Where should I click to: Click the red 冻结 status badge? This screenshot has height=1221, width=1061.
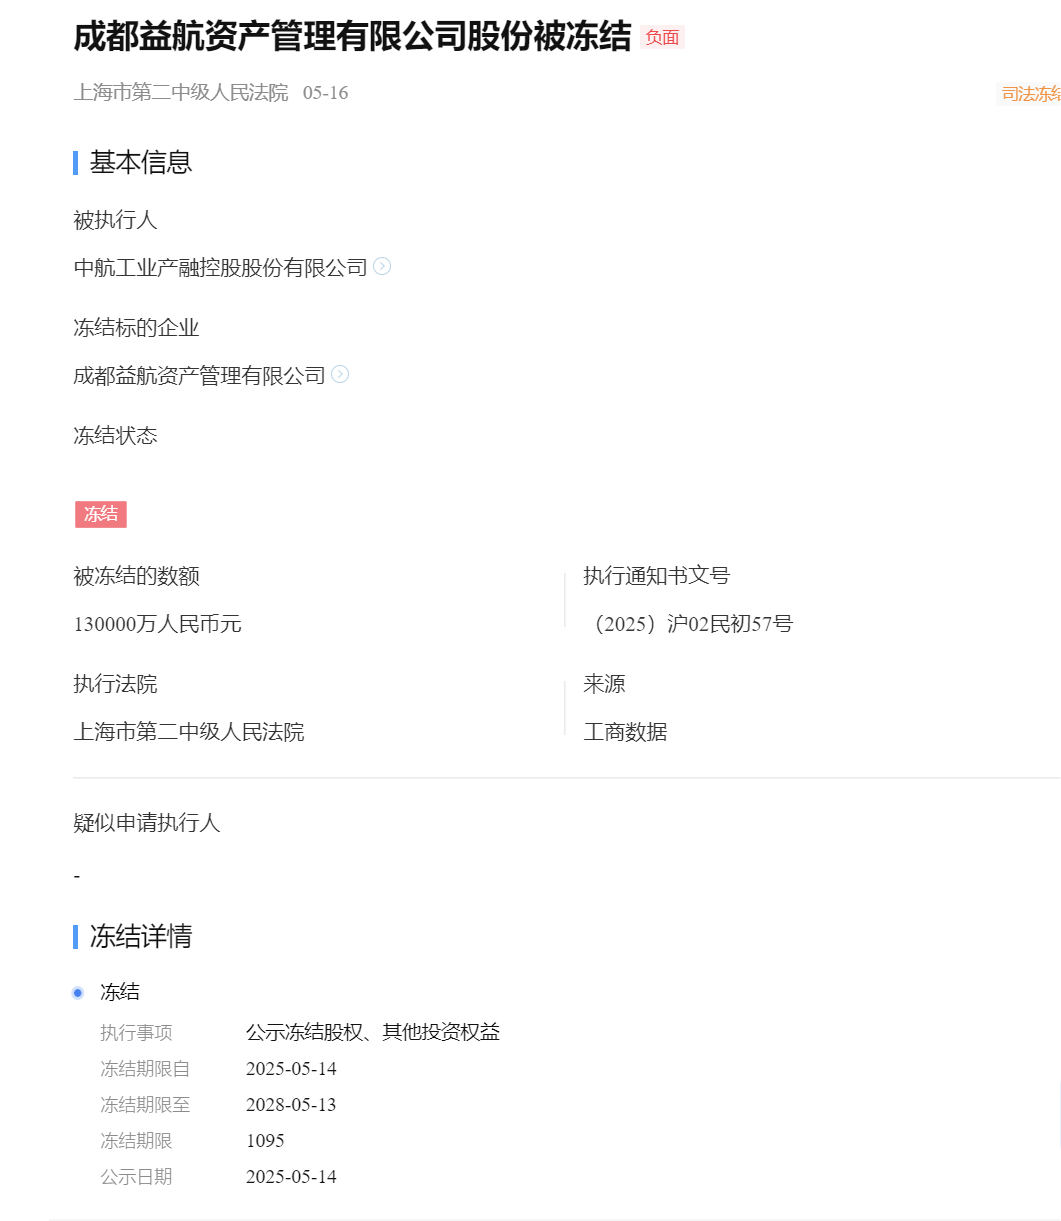pyautogui.click(x=101, y=514)
